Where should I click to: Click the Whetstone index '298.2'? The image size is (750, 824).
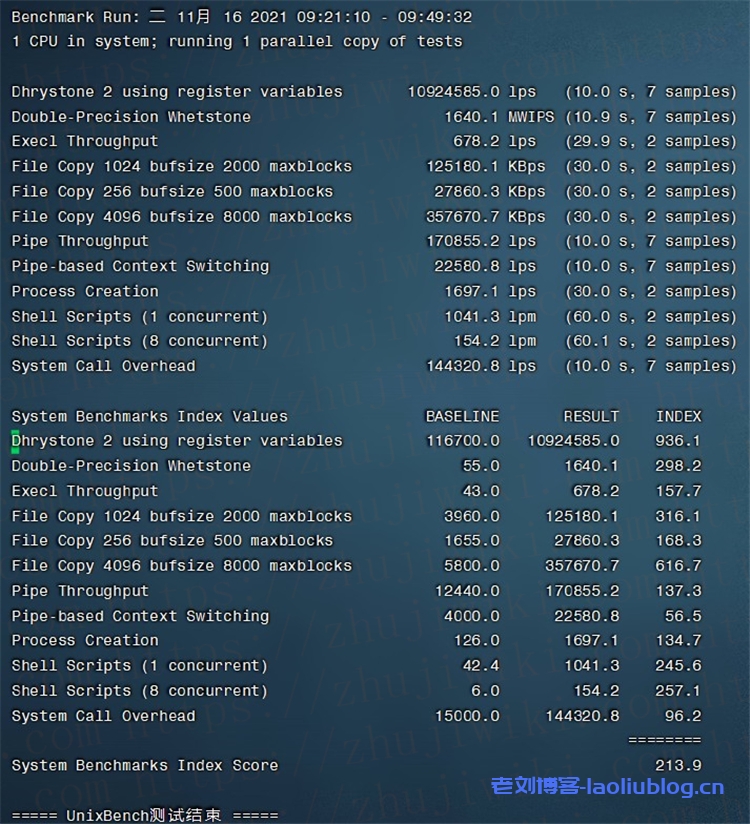click(x=678, y=466)
